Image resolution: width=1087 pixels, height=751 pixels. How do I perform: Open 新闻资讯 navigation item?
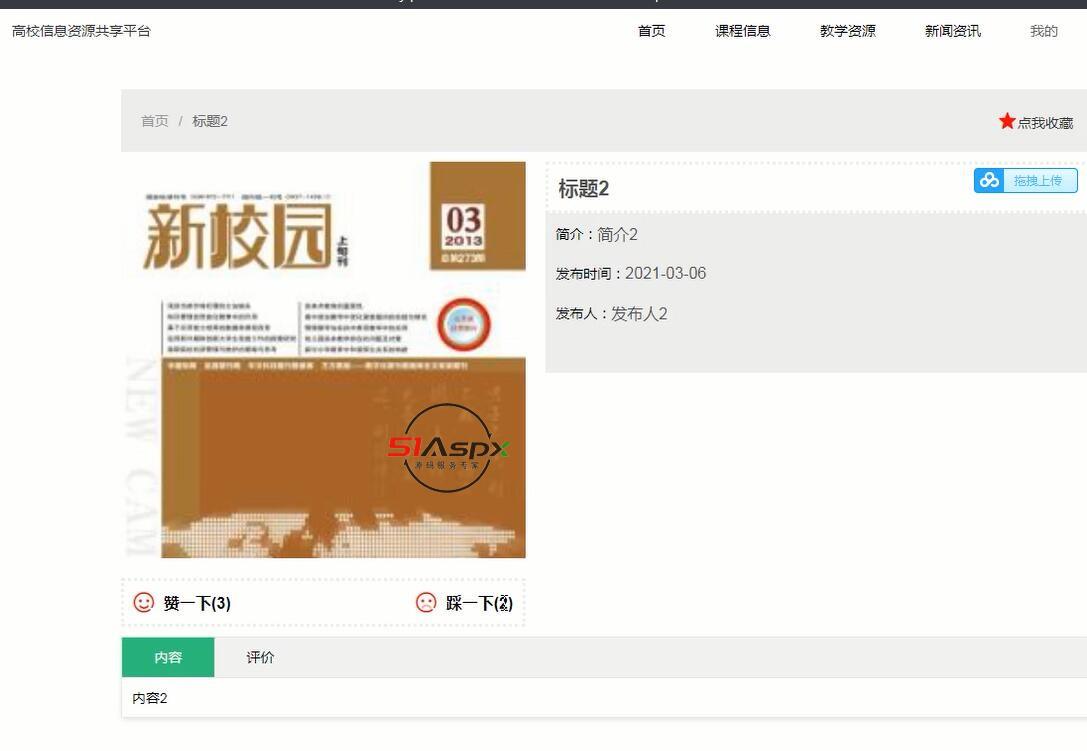tap(953, 31)
